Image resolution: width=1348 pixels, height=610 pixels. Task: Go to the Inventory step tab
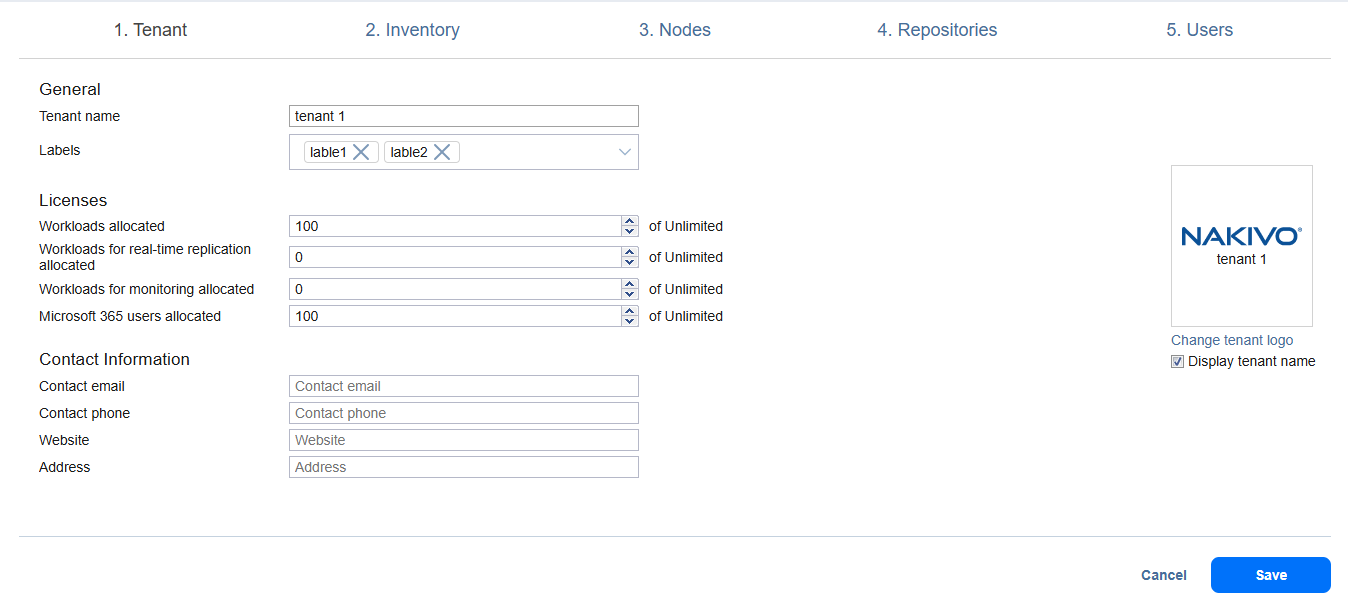(412, 30)
